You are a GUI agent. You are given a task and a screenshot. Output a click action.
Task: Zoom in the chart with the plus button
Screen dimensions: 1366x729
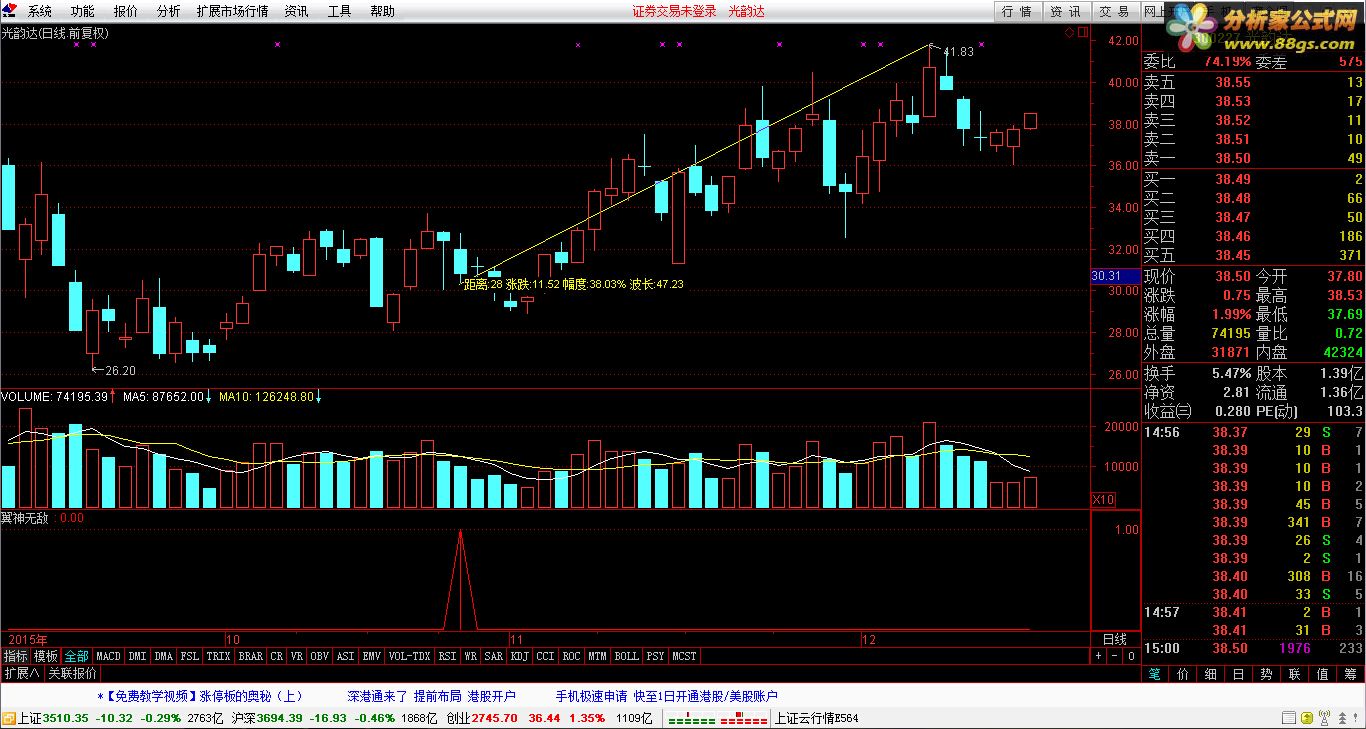(x=1098, y=656)
